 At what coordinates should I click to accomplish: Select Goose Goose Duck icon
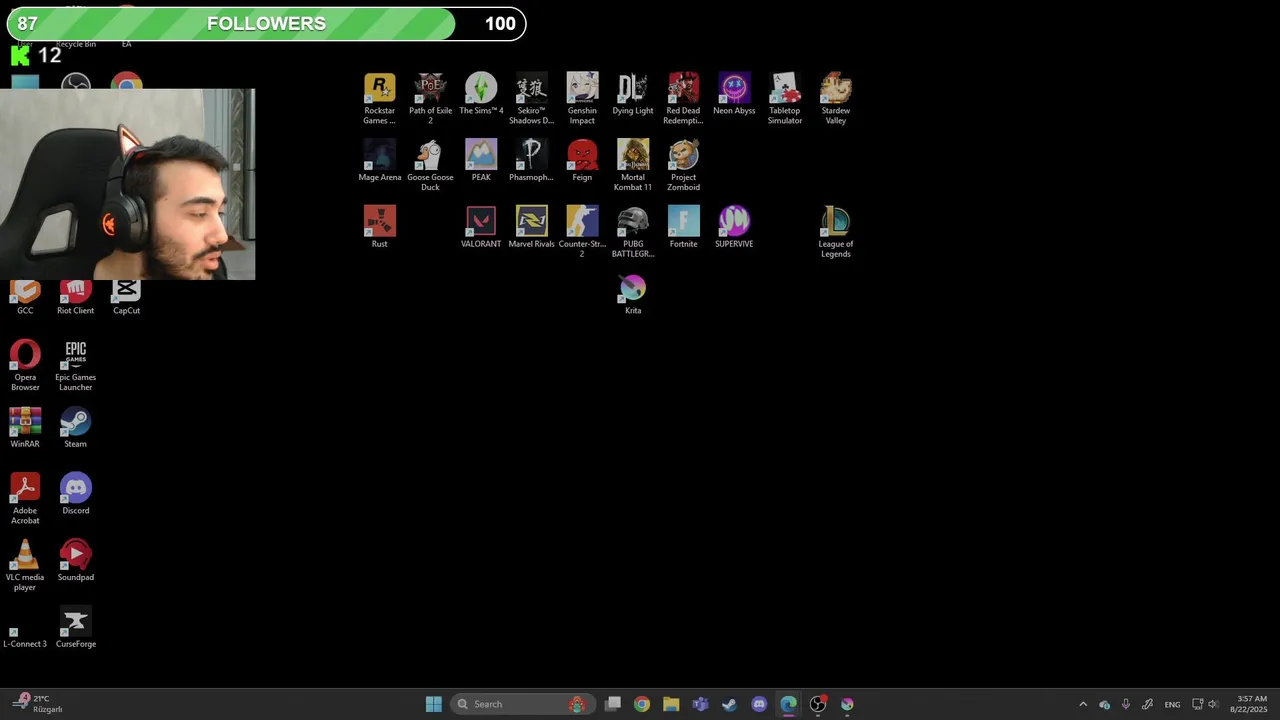(x=430, y=165)
